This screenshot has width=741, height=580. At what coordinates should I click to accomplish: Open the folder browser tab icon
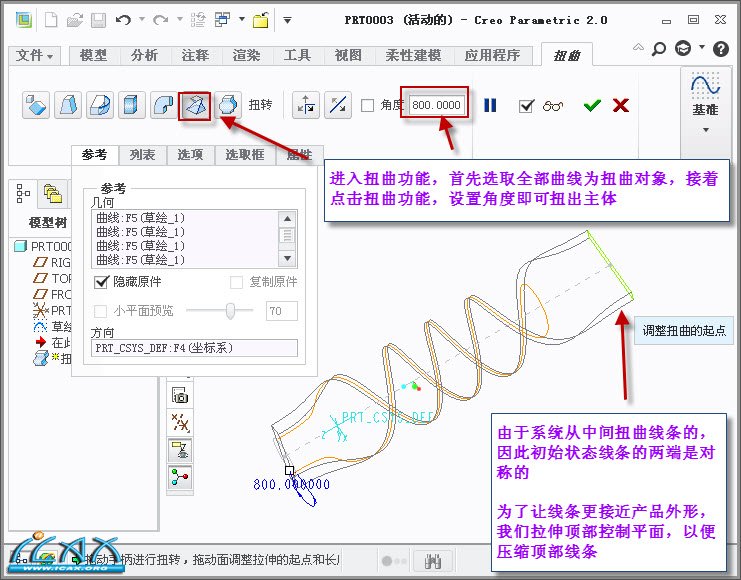tap(52, 193)
